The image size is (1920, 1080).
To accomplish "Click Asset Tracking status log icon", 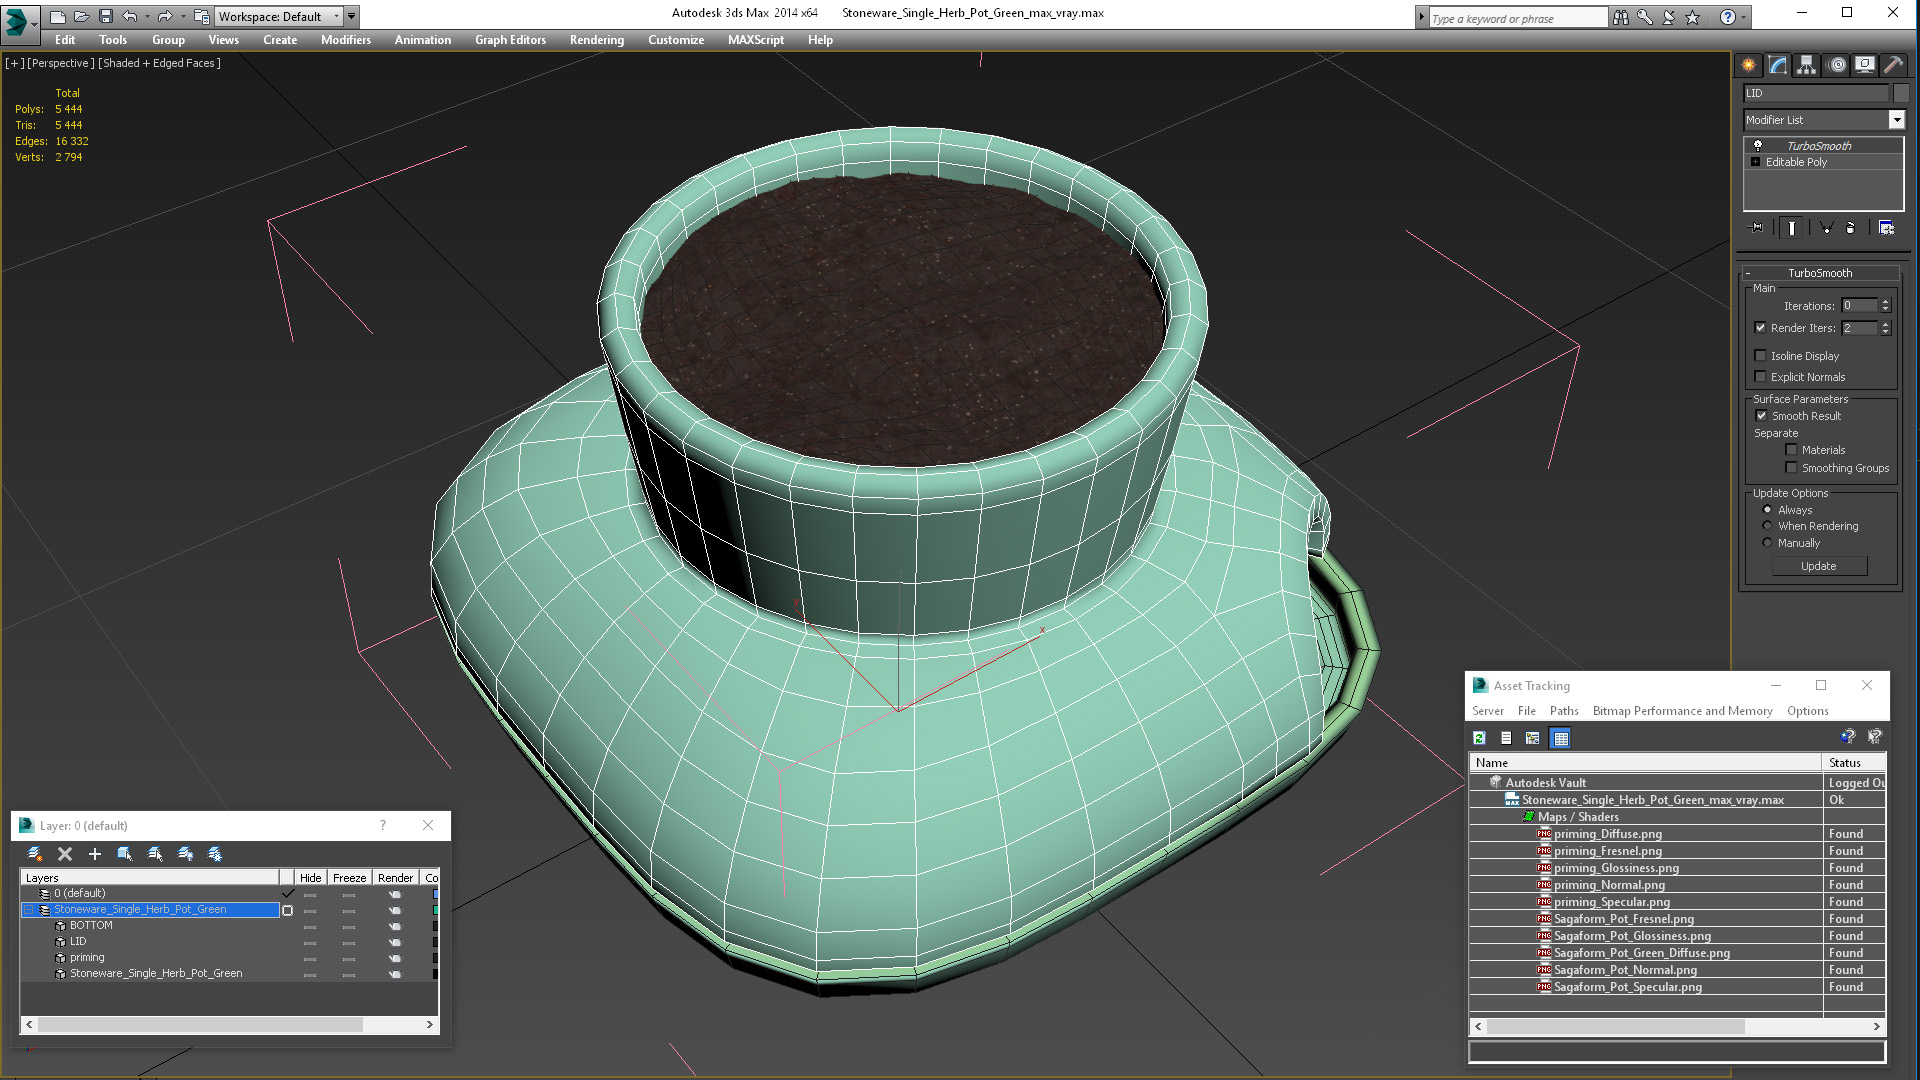I will (1506, 738).
